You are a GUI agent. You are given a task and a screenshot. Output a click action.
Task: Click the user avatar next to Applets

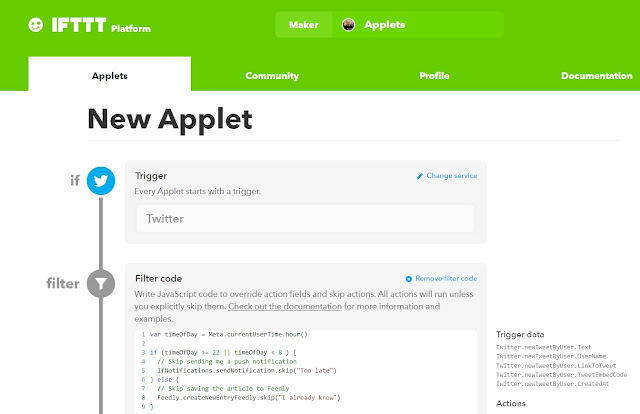click(x=348, y=25)
